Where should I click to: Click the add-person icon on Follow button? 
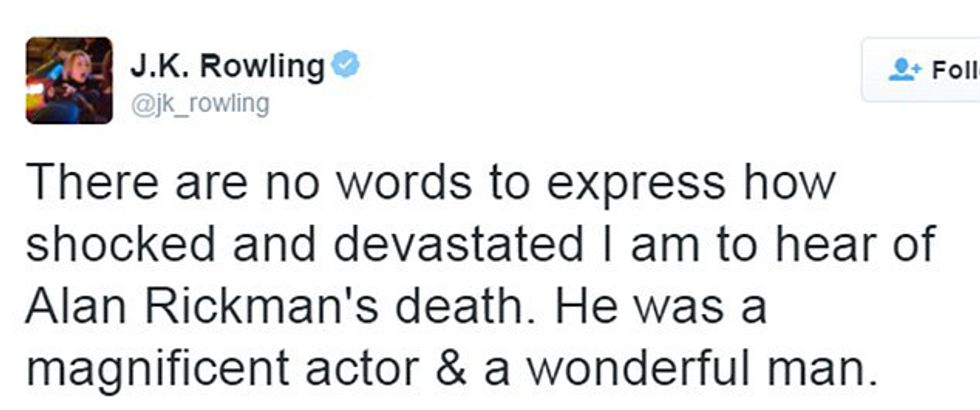(x=905, y=70)
